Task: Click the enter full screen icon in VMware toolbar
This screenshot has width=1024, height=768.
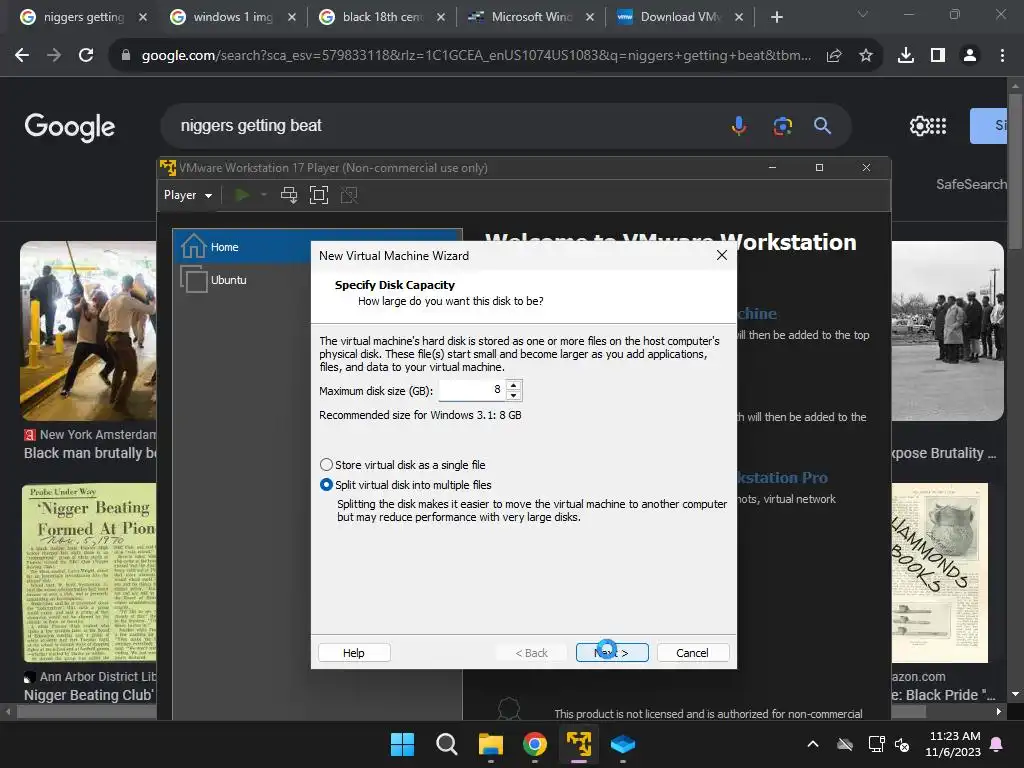Action: click(319, 195)
